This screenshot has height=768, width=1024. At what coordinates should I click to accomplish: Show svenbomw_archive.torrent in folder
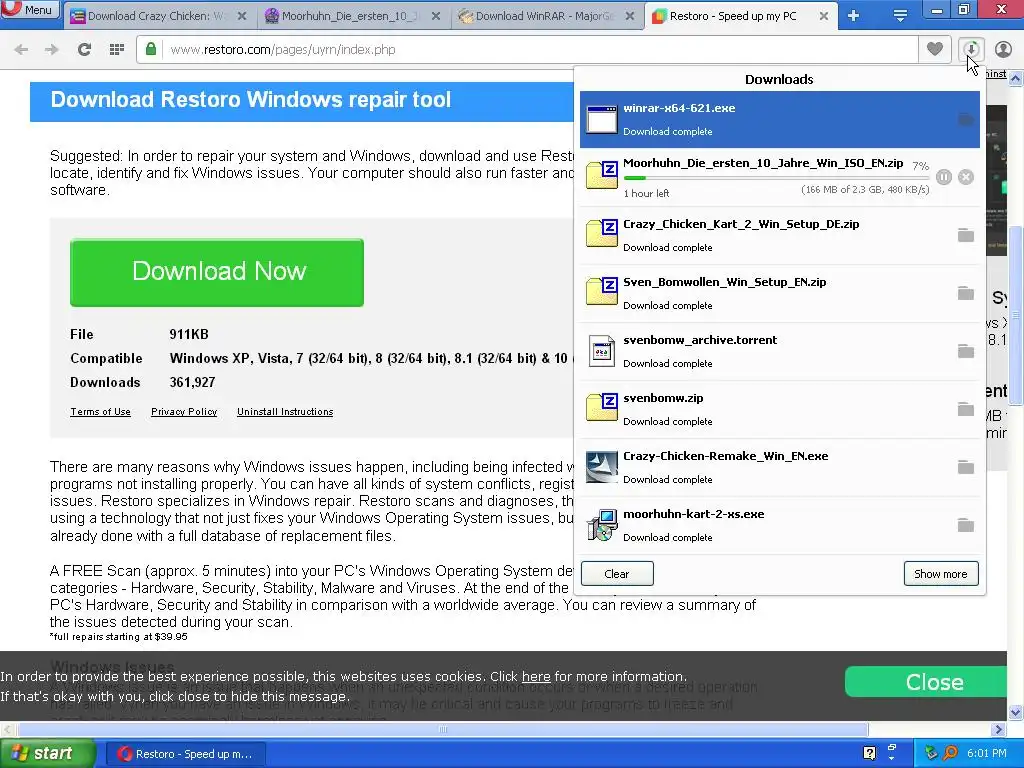point(965,351)
